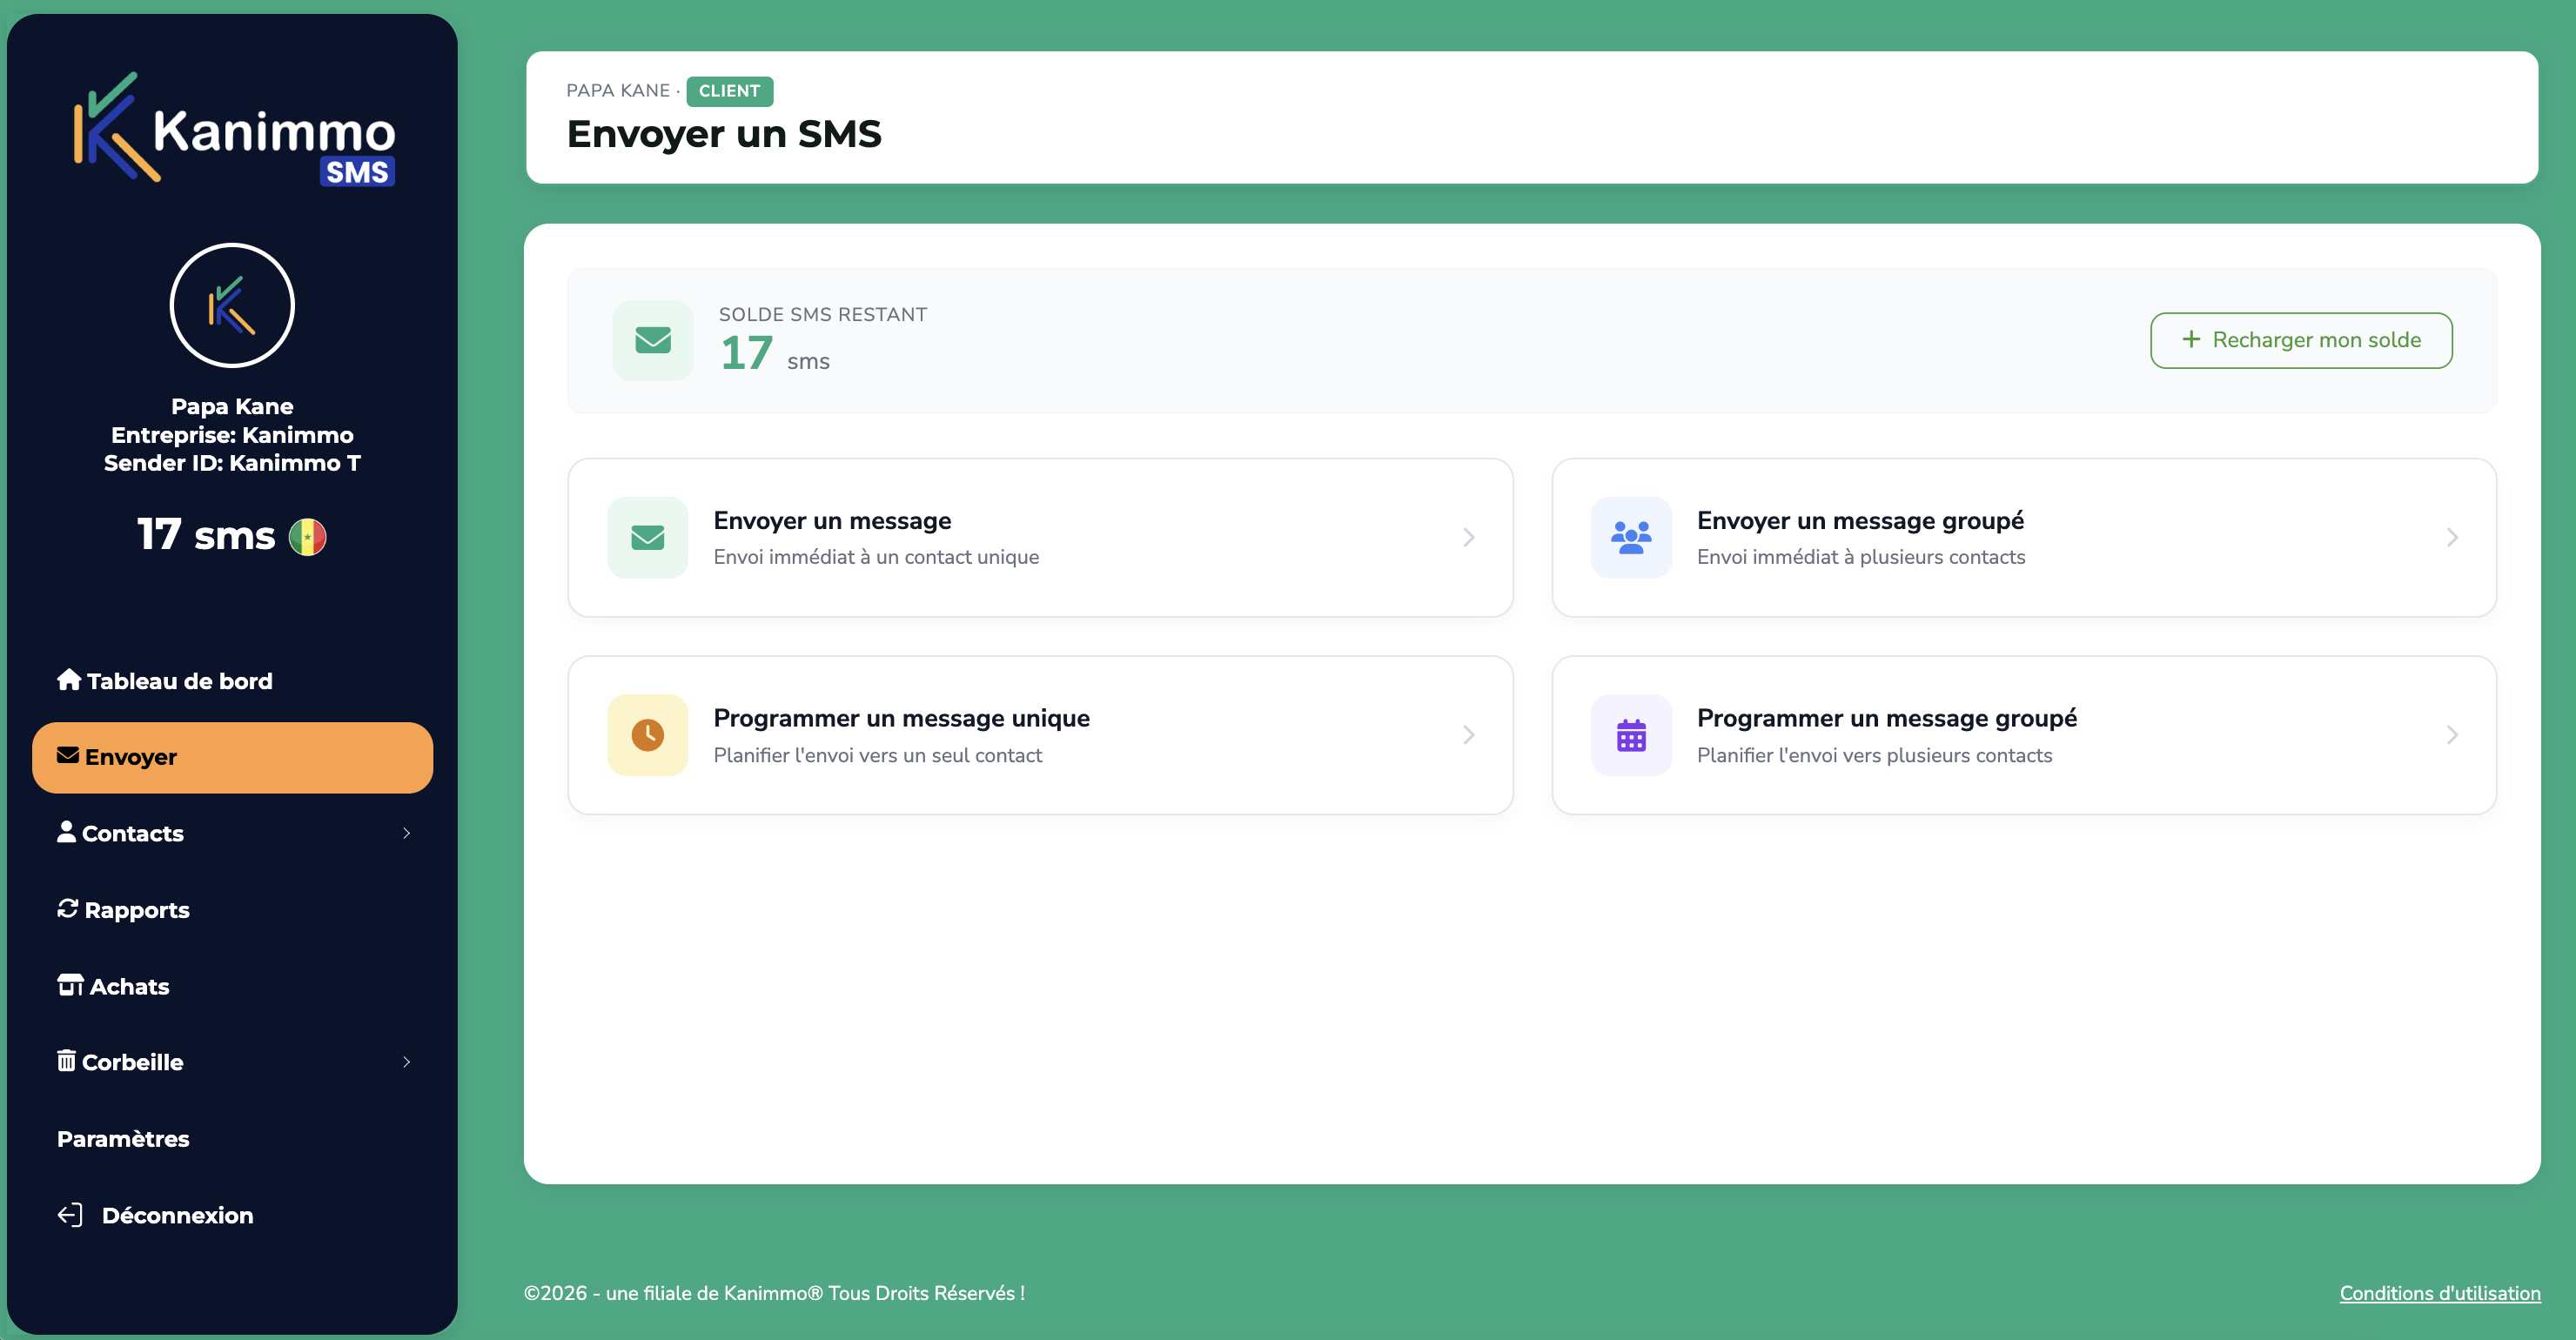Click the trash icon beside Corbeille
The image size is (2576, 1340).
click(66, 1060)
